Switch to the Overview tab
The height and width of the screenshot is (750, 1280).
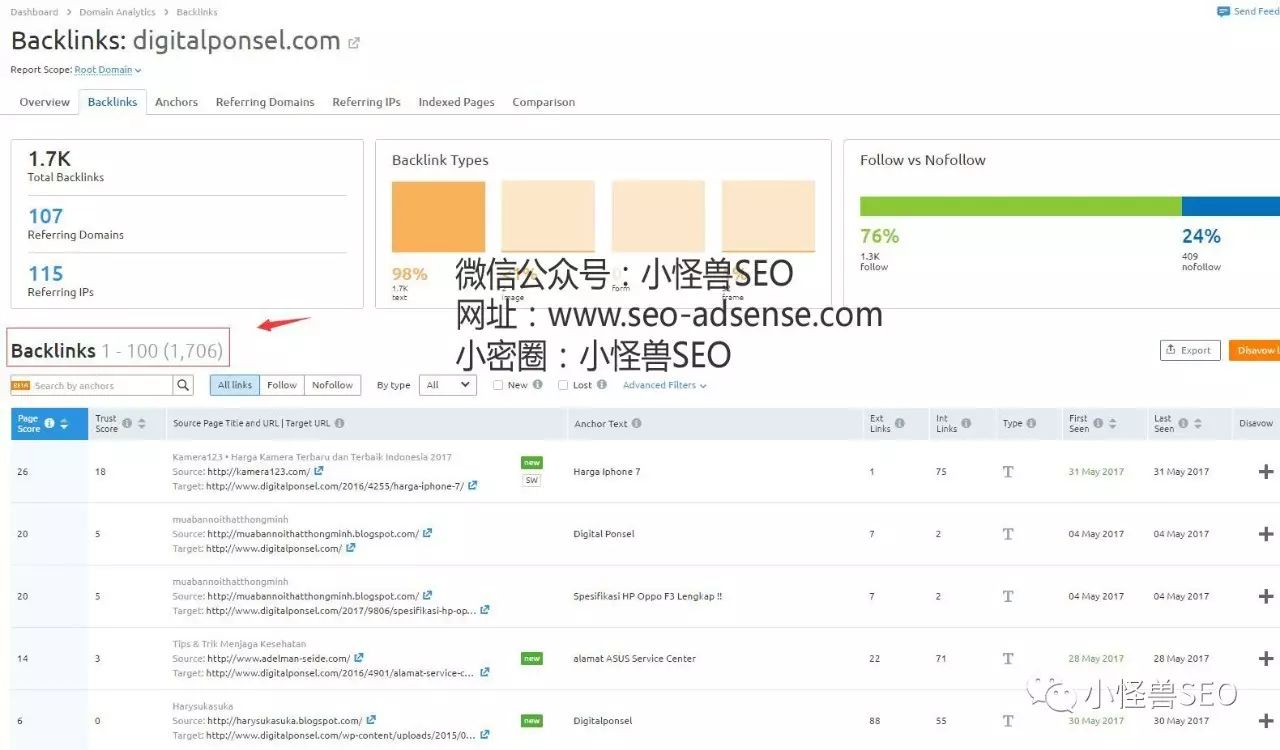click(45, 102)
